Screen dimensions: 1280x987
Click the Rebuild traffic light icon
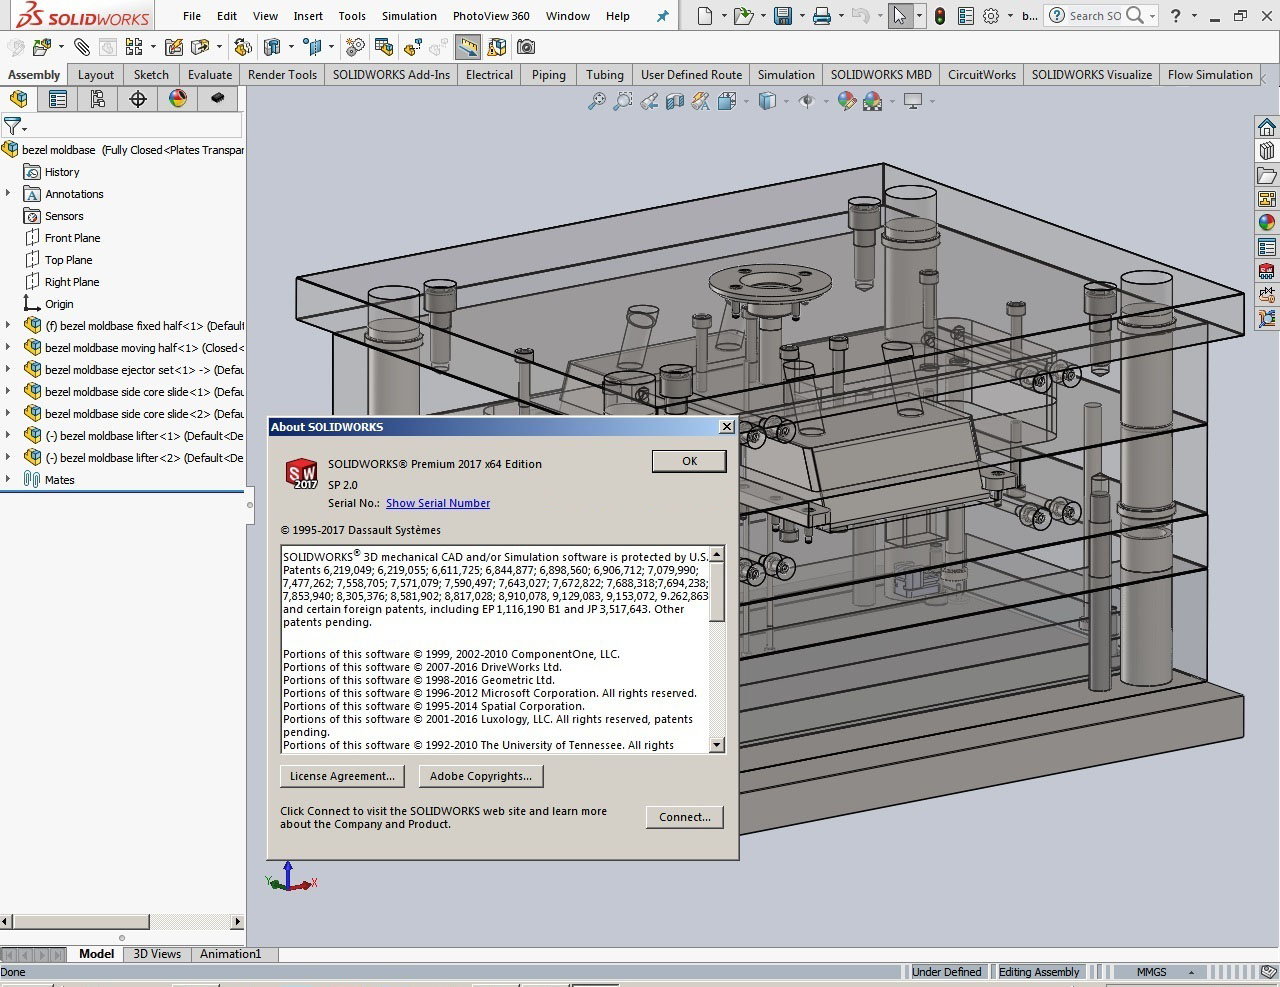[940, 16]
